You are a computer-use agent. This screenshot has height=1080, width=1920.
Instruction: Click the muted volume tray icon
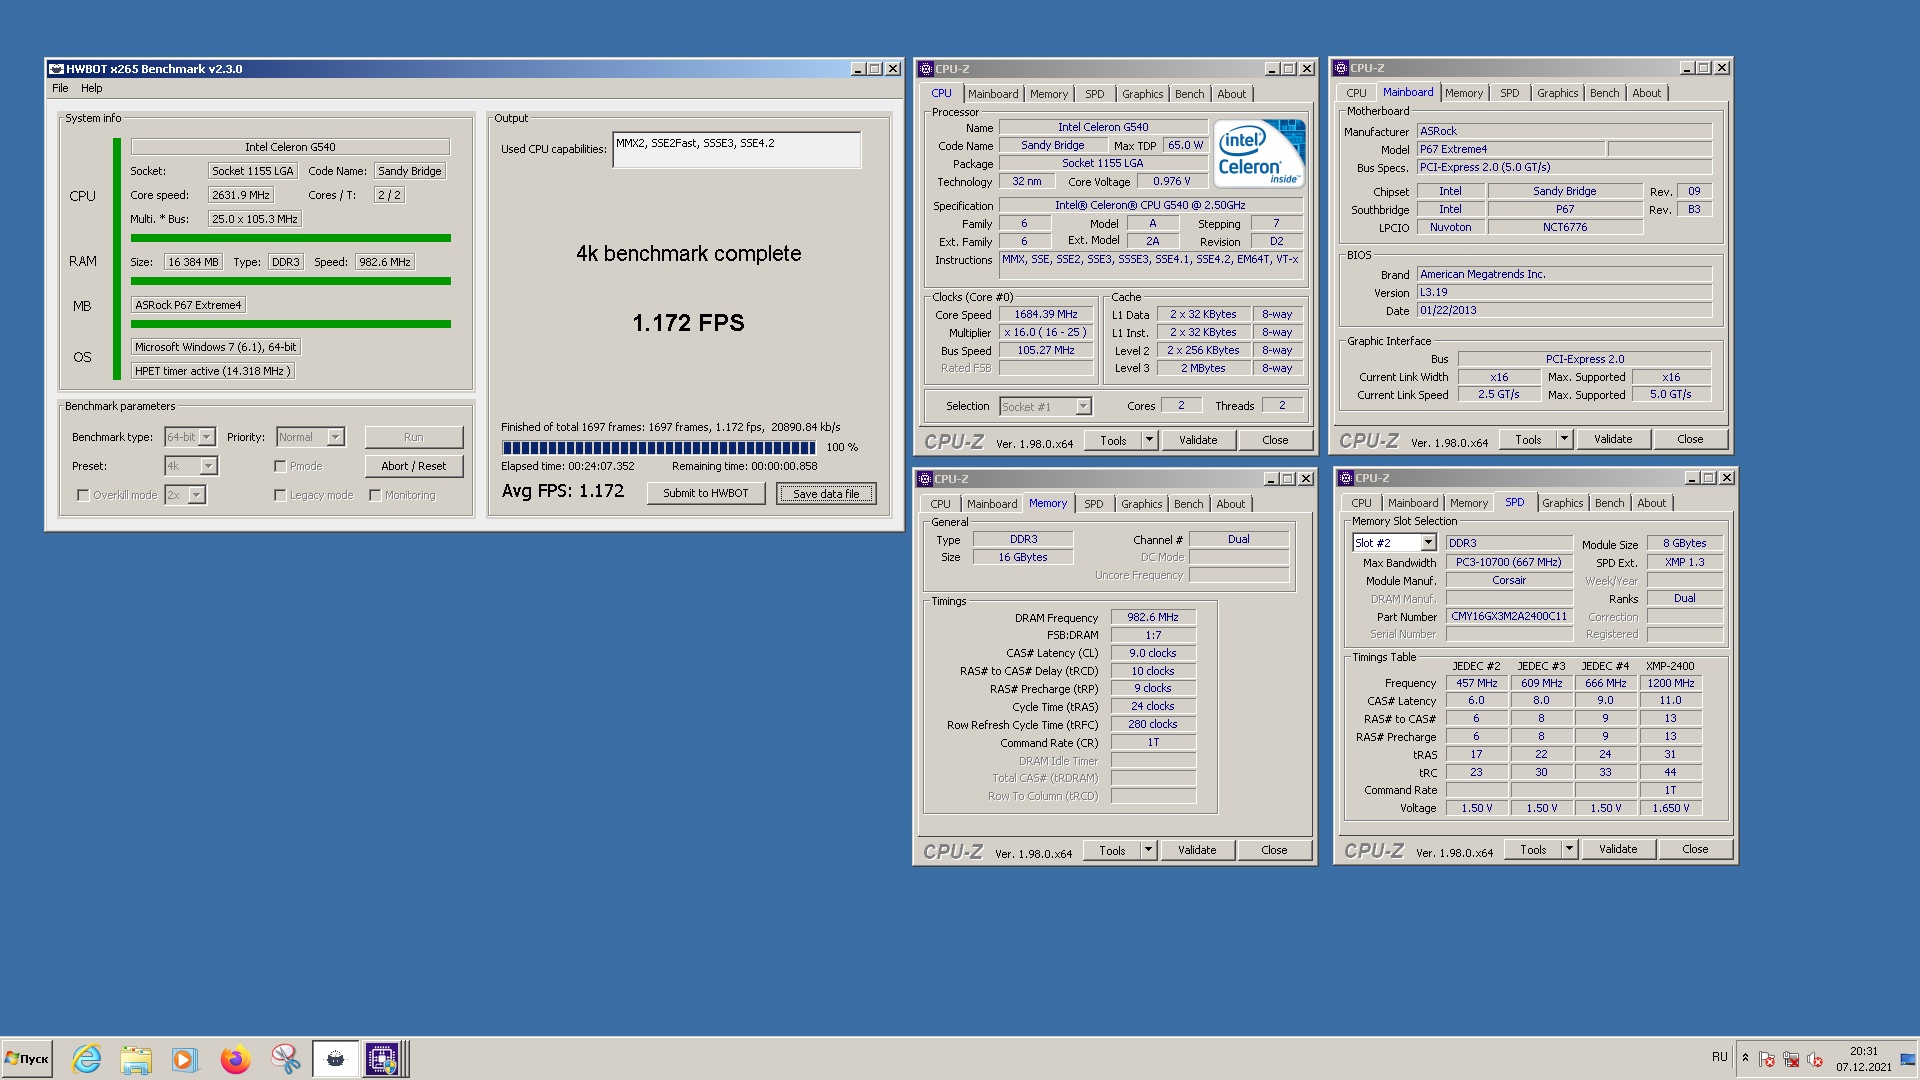1815,1059
